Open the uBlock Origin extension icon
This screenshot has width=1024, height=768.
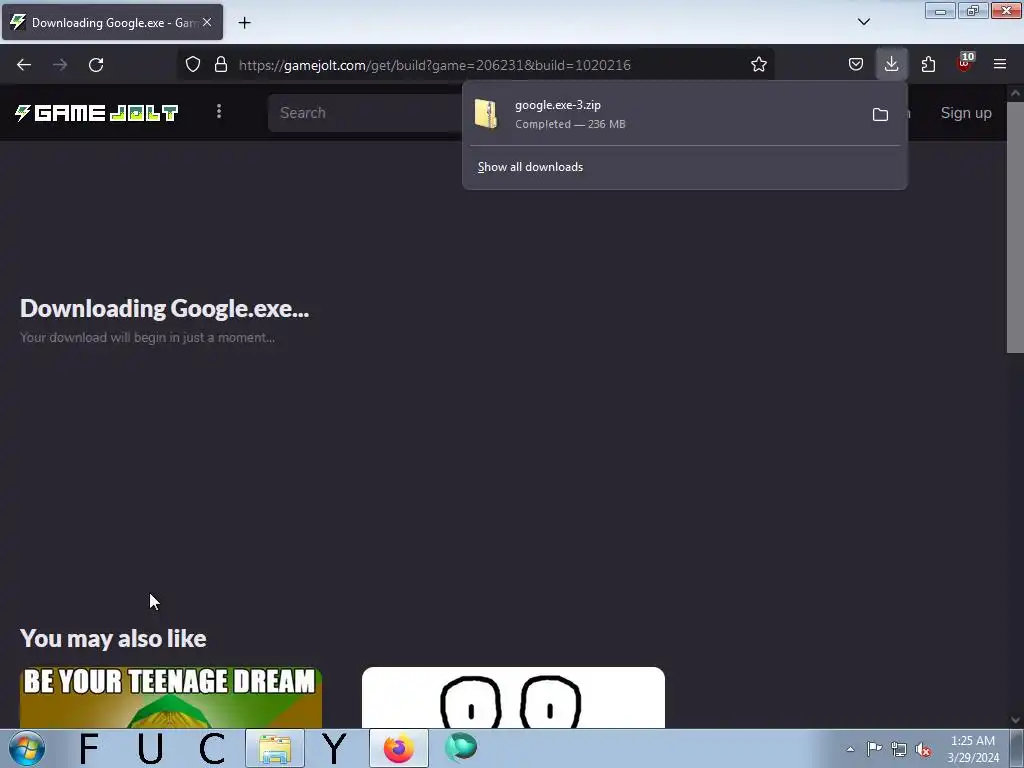click(965, 63)
